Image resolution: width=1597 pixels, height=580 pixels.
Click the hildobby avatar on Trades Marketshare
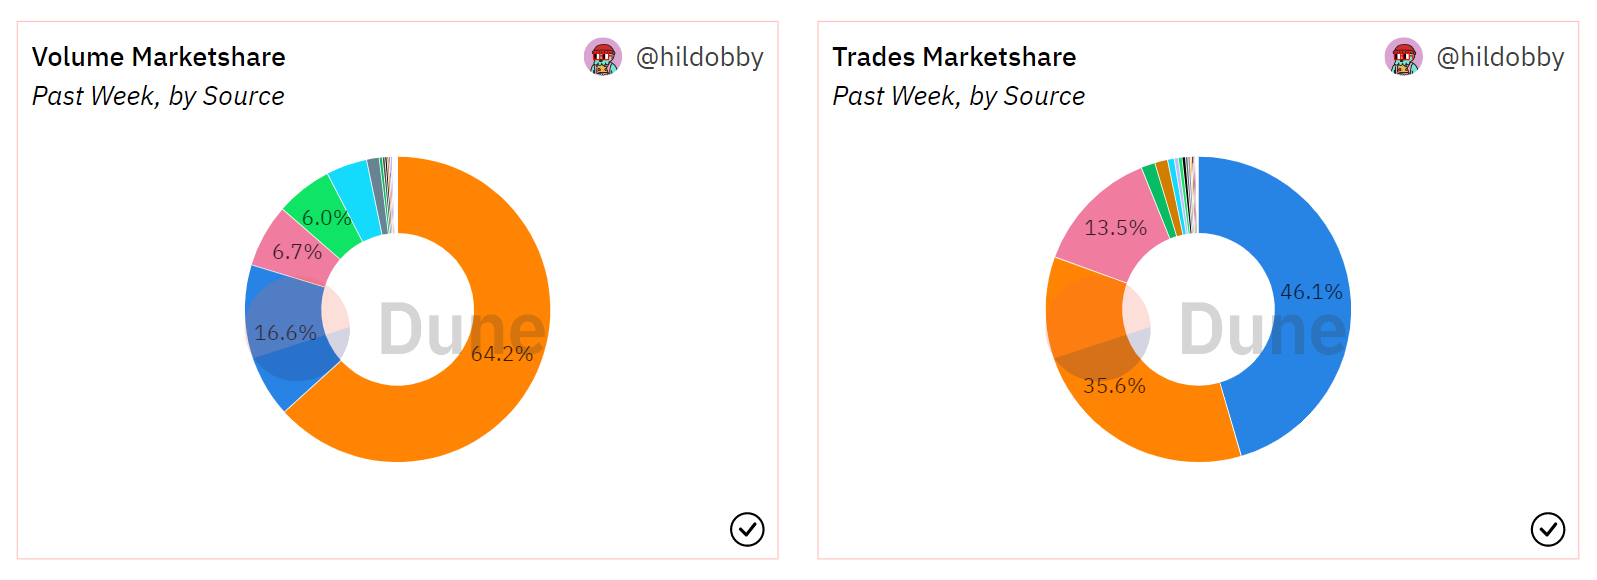tap(1403, 57)
